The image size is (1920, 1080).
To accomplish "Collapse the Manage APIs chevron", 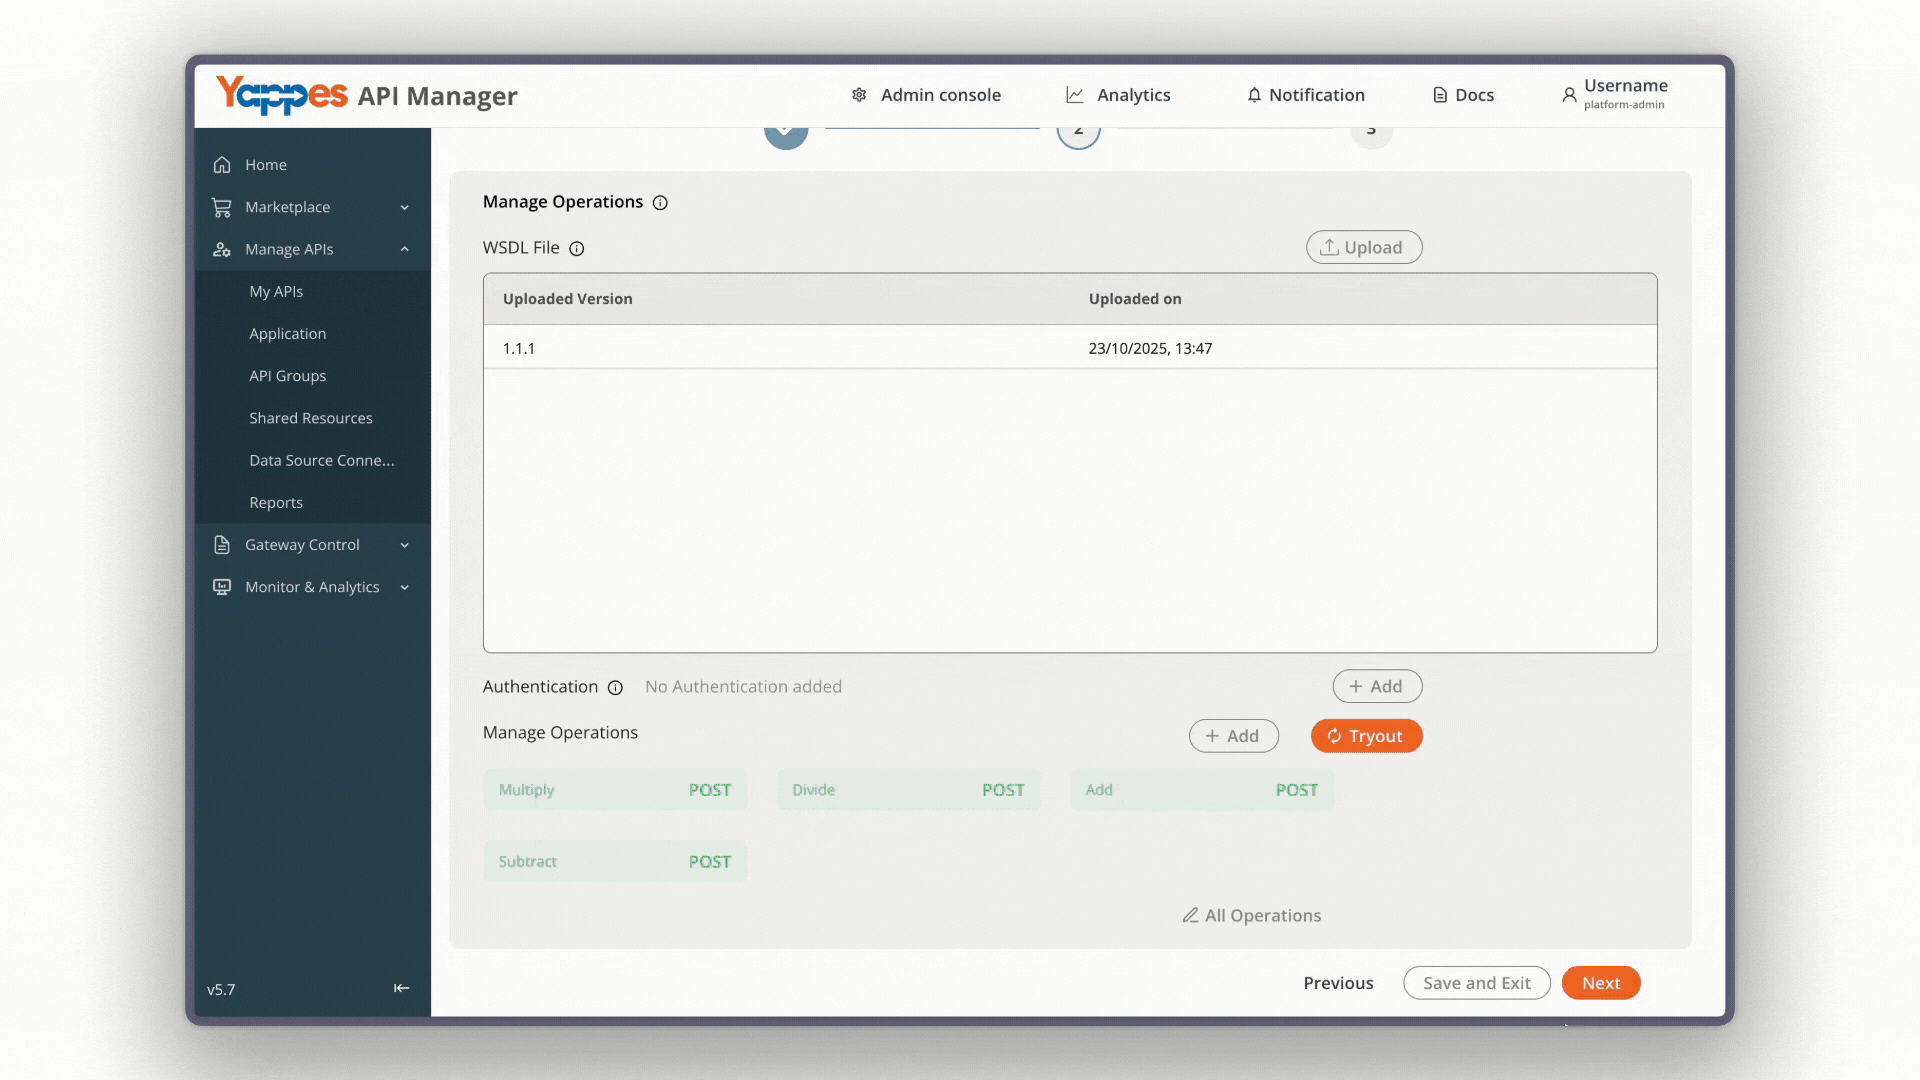I will point(405,249).
